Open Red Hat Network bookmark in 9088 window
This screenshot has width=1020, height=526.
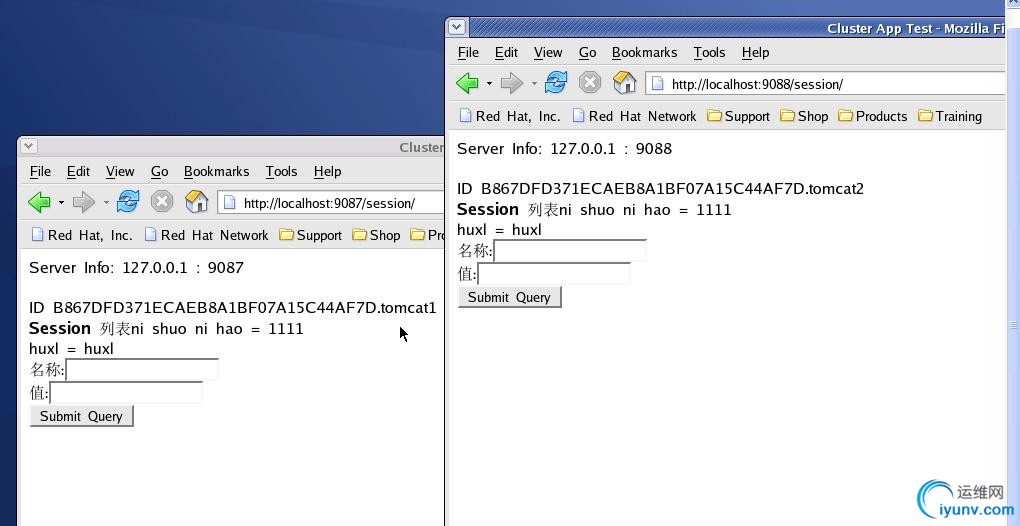634,116
